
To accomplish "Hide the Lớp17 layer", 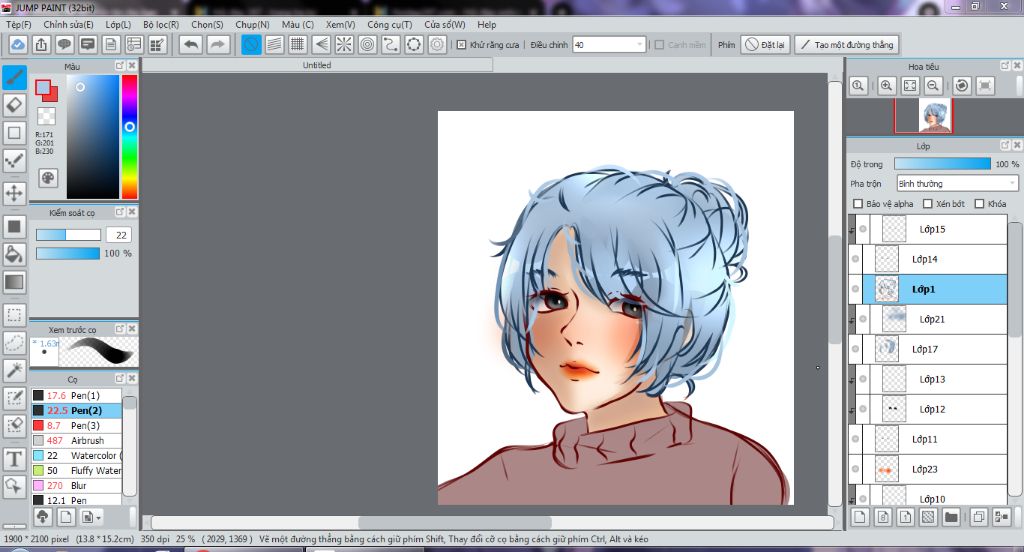I will click(856, 349).
